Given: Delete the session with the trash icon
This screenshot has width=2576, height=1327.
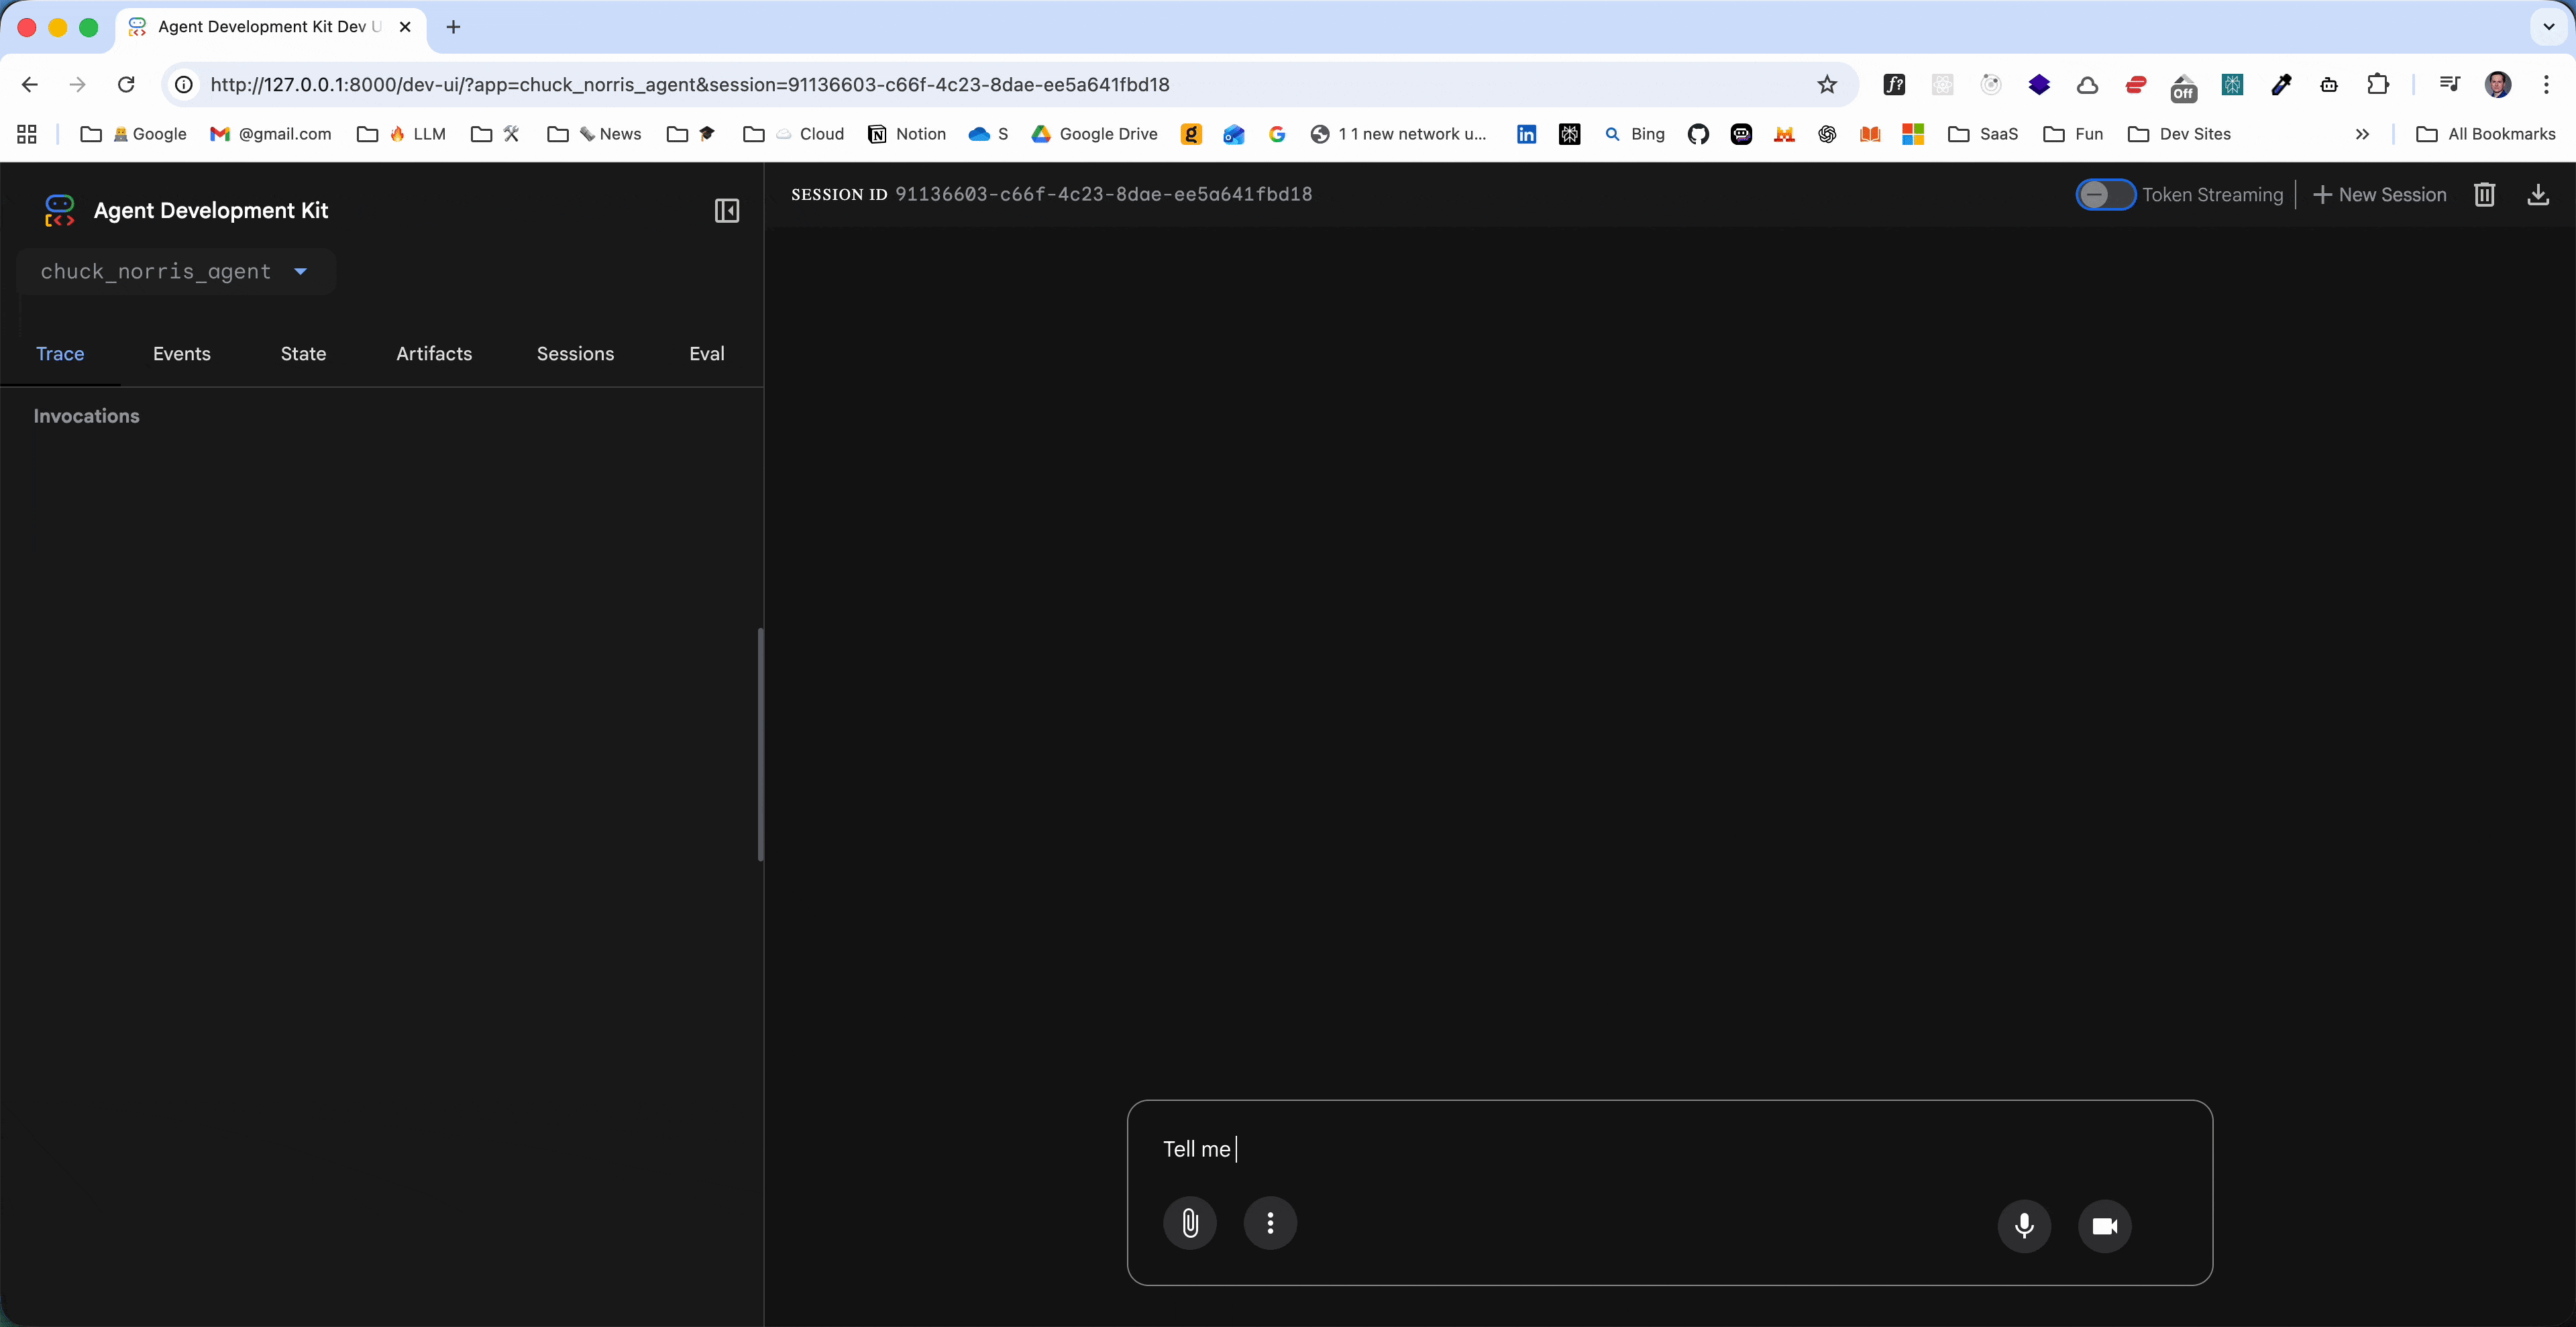Looking at the screenshot, I should [2484, 194].
